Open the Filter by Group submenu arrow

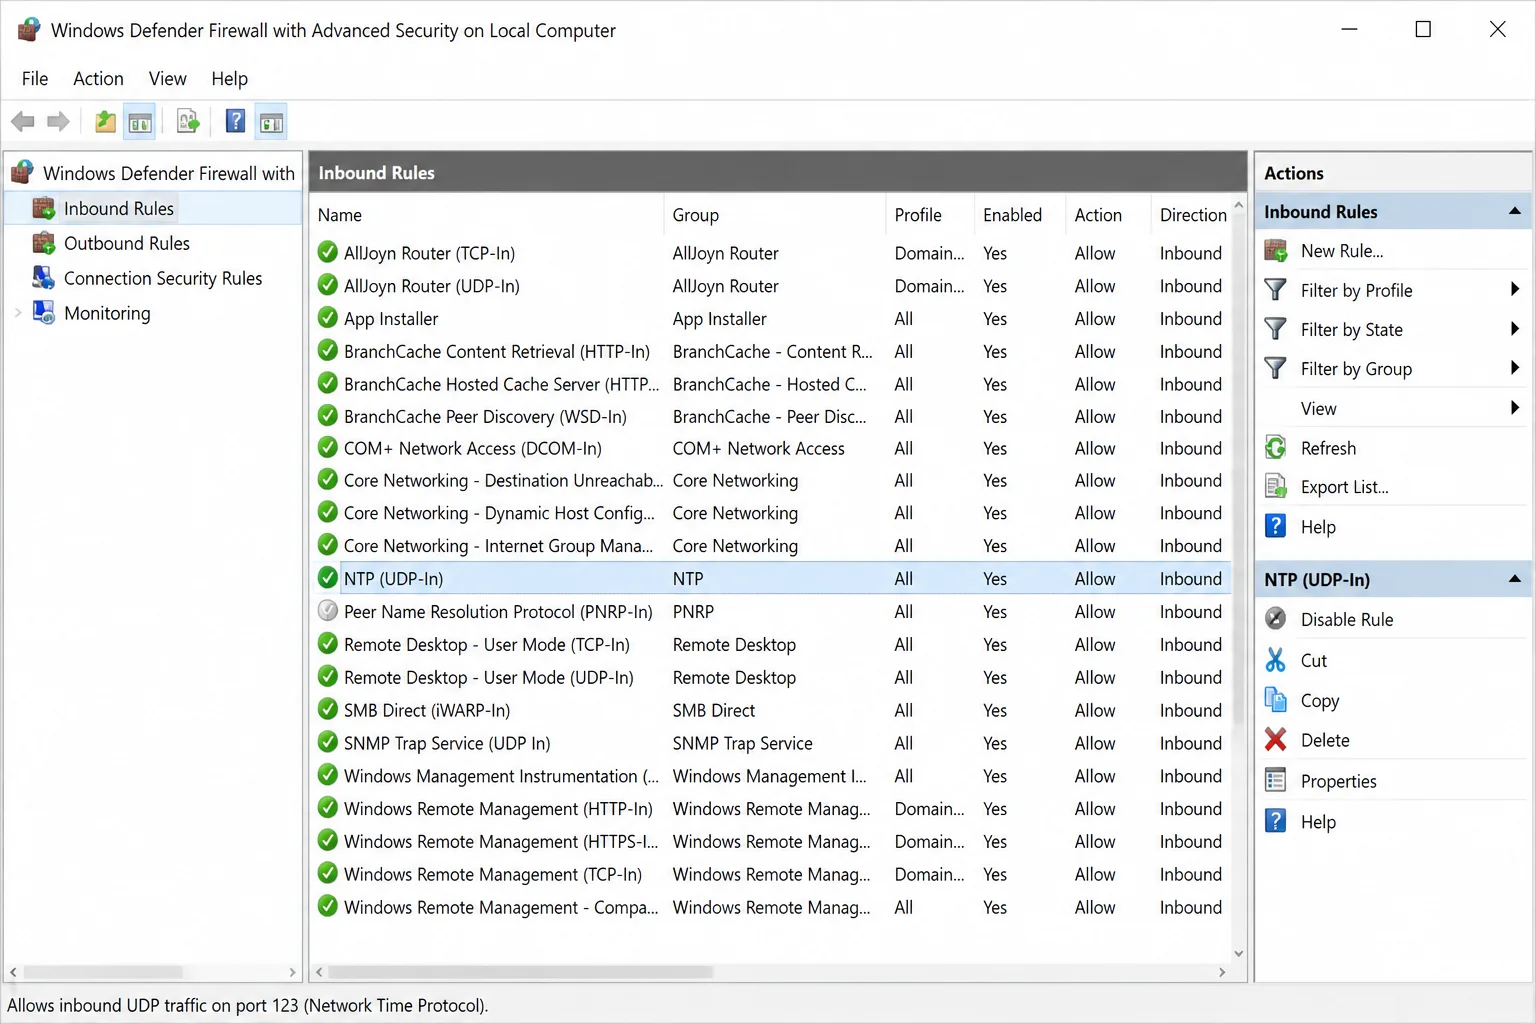pos(1514,369)
